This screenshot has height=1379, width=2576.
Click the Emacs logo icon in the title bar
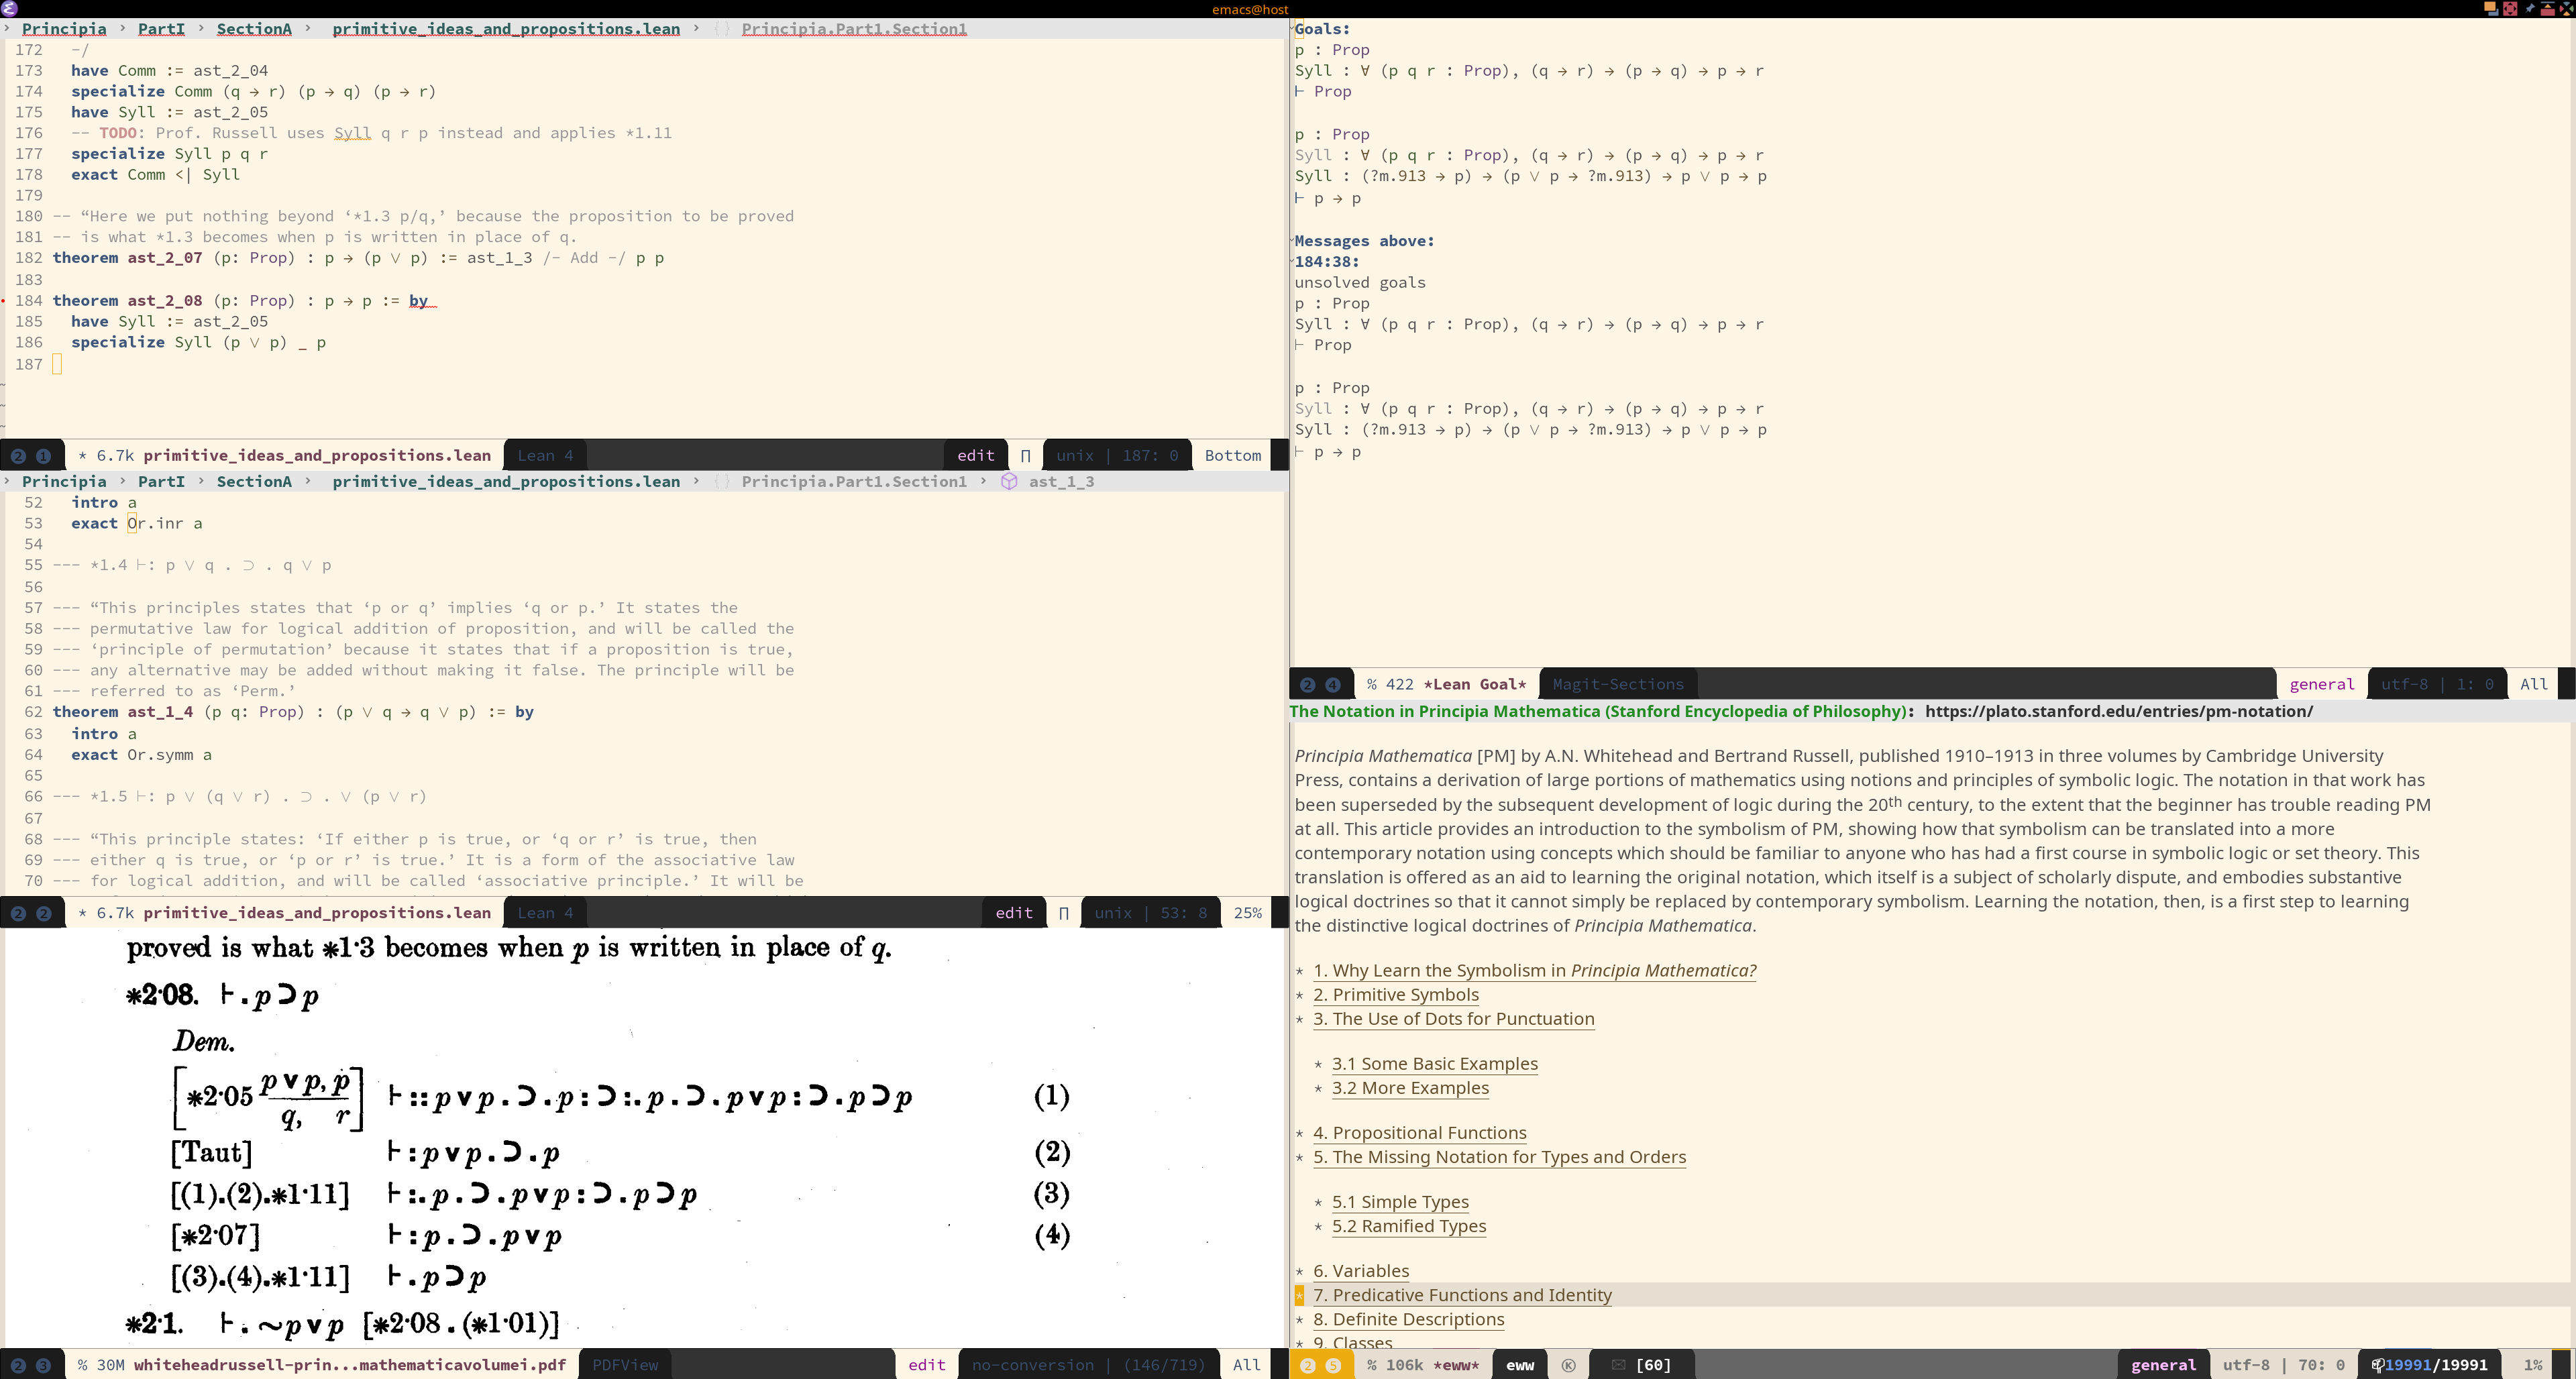10,8
